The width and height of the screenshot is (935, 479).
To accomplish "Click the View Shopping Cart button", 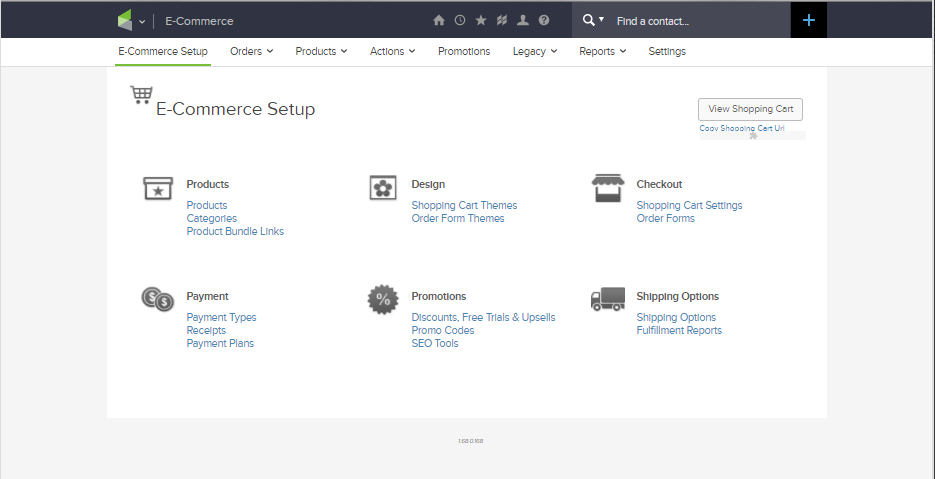I will click(x=750, y=109).
